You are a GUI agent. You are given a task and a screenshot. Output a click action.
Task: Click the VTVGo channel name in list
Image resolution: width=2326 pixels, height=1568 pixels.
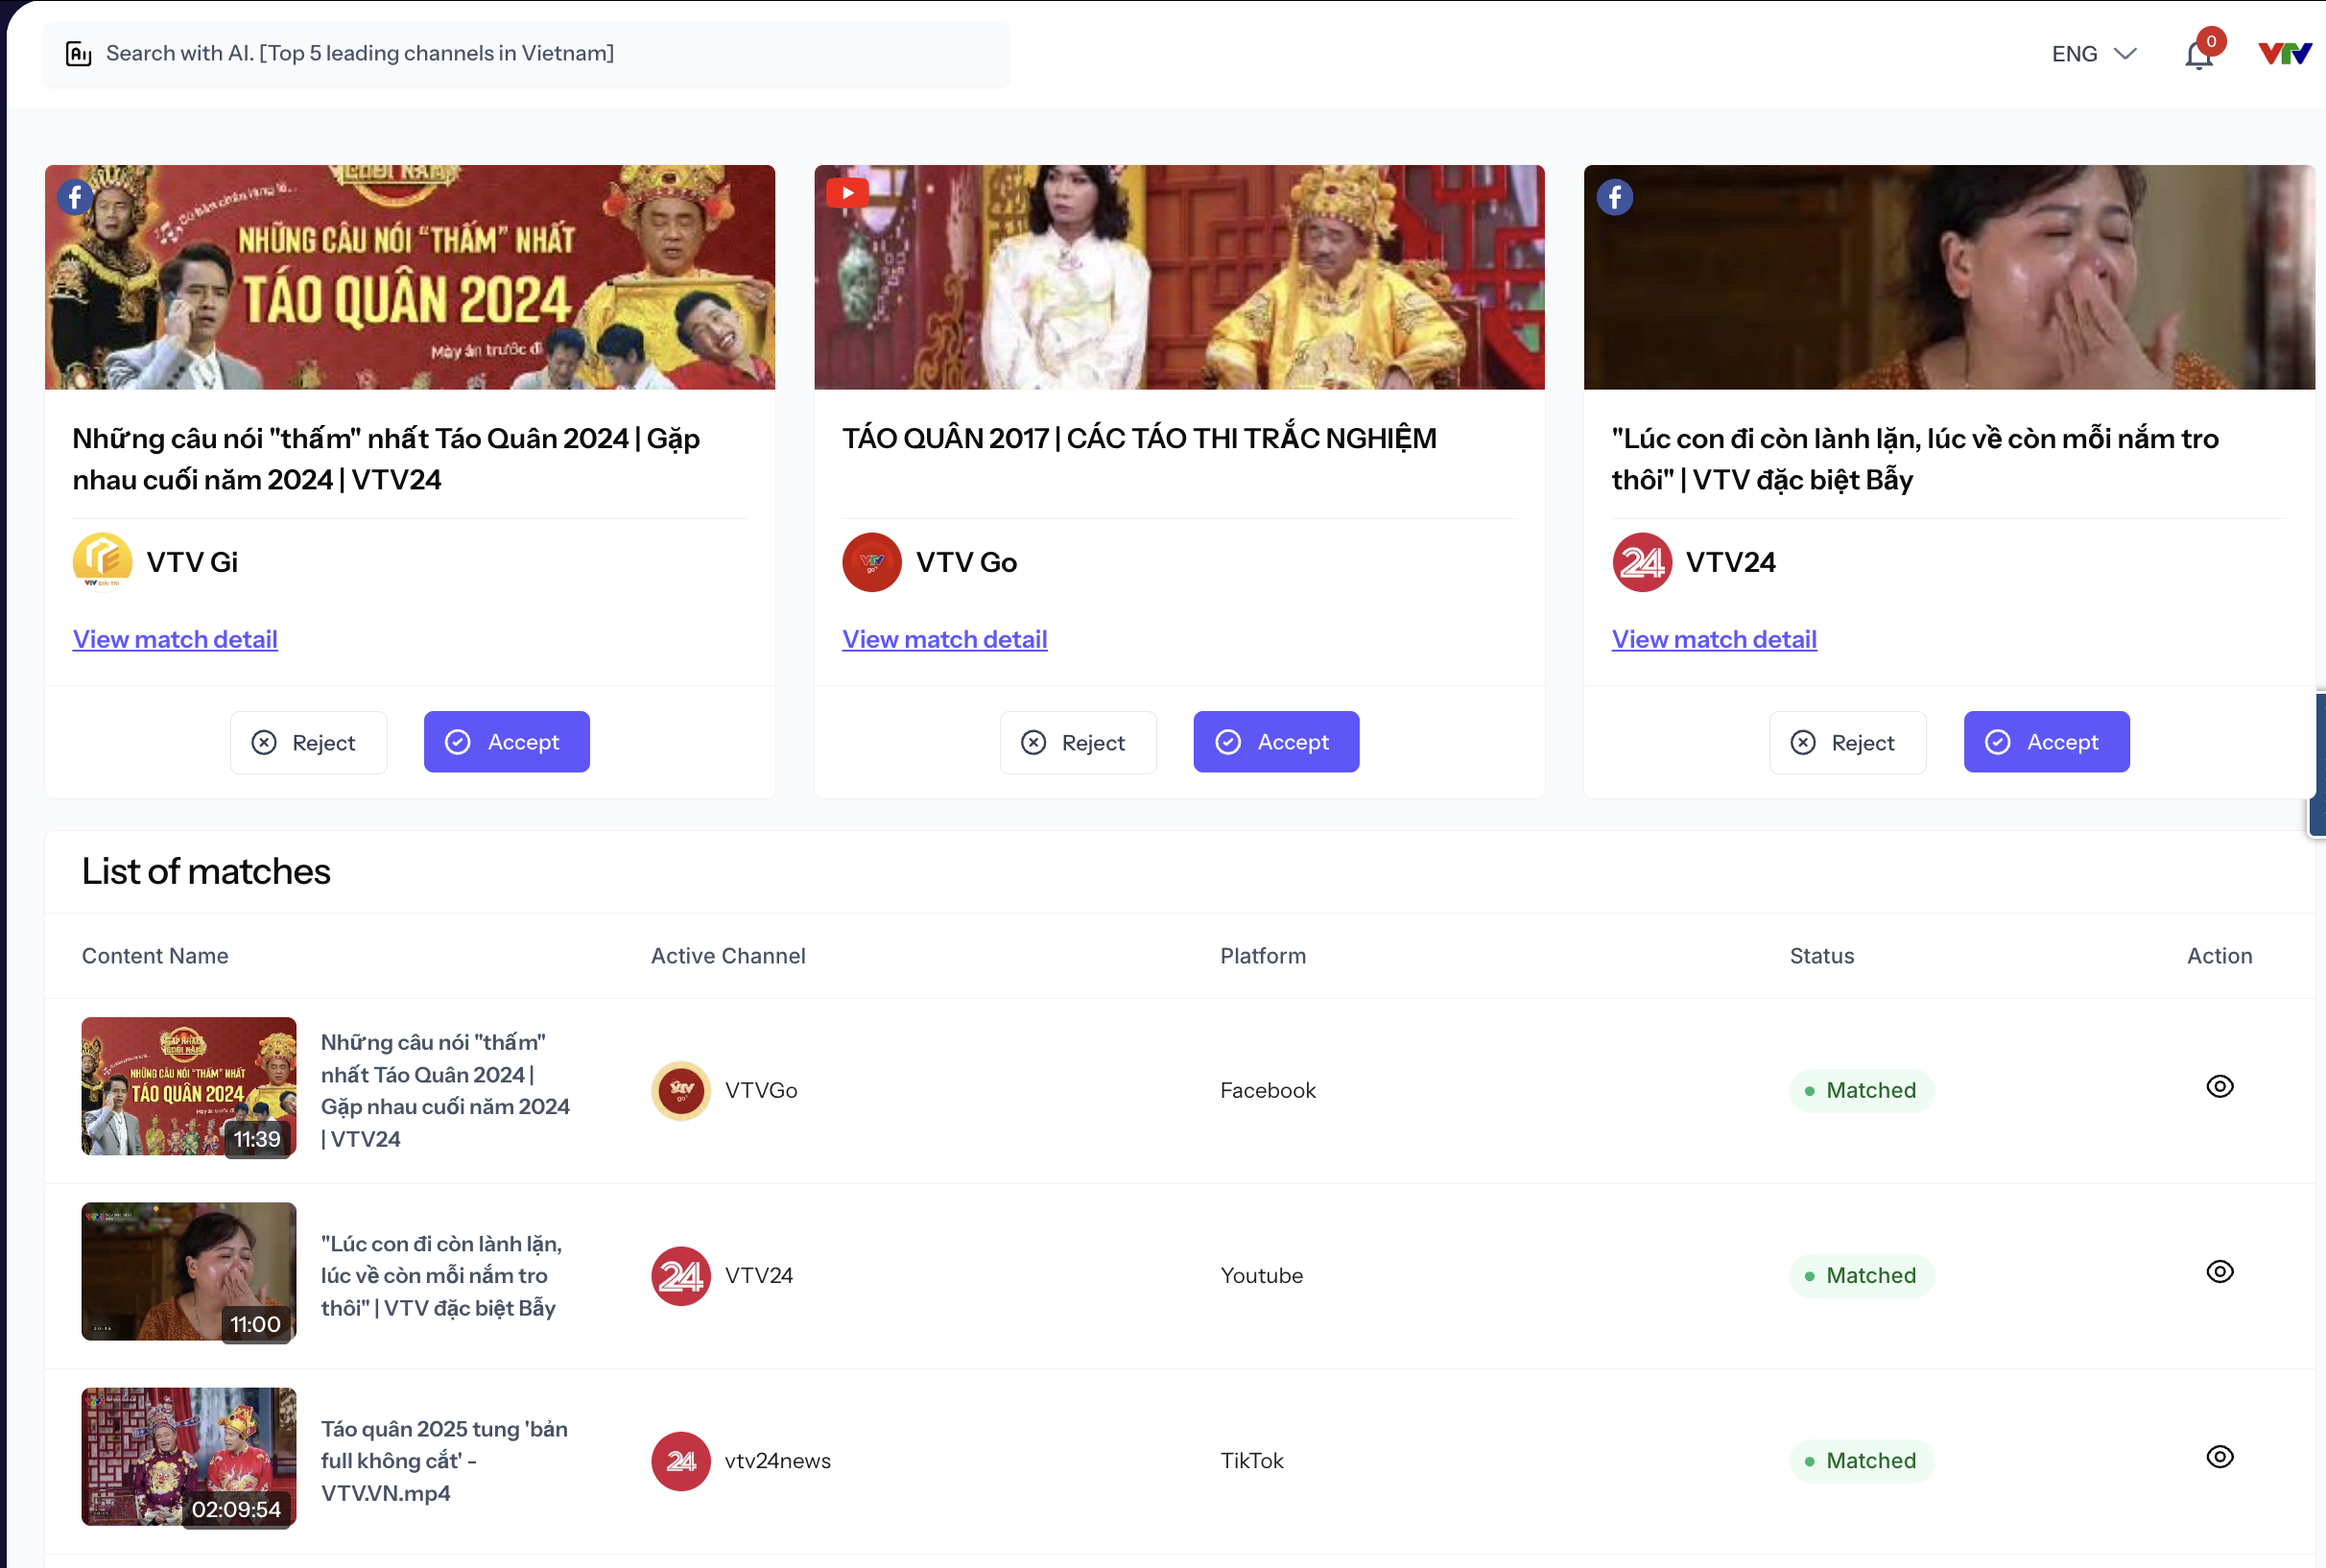pos(761,1091)
